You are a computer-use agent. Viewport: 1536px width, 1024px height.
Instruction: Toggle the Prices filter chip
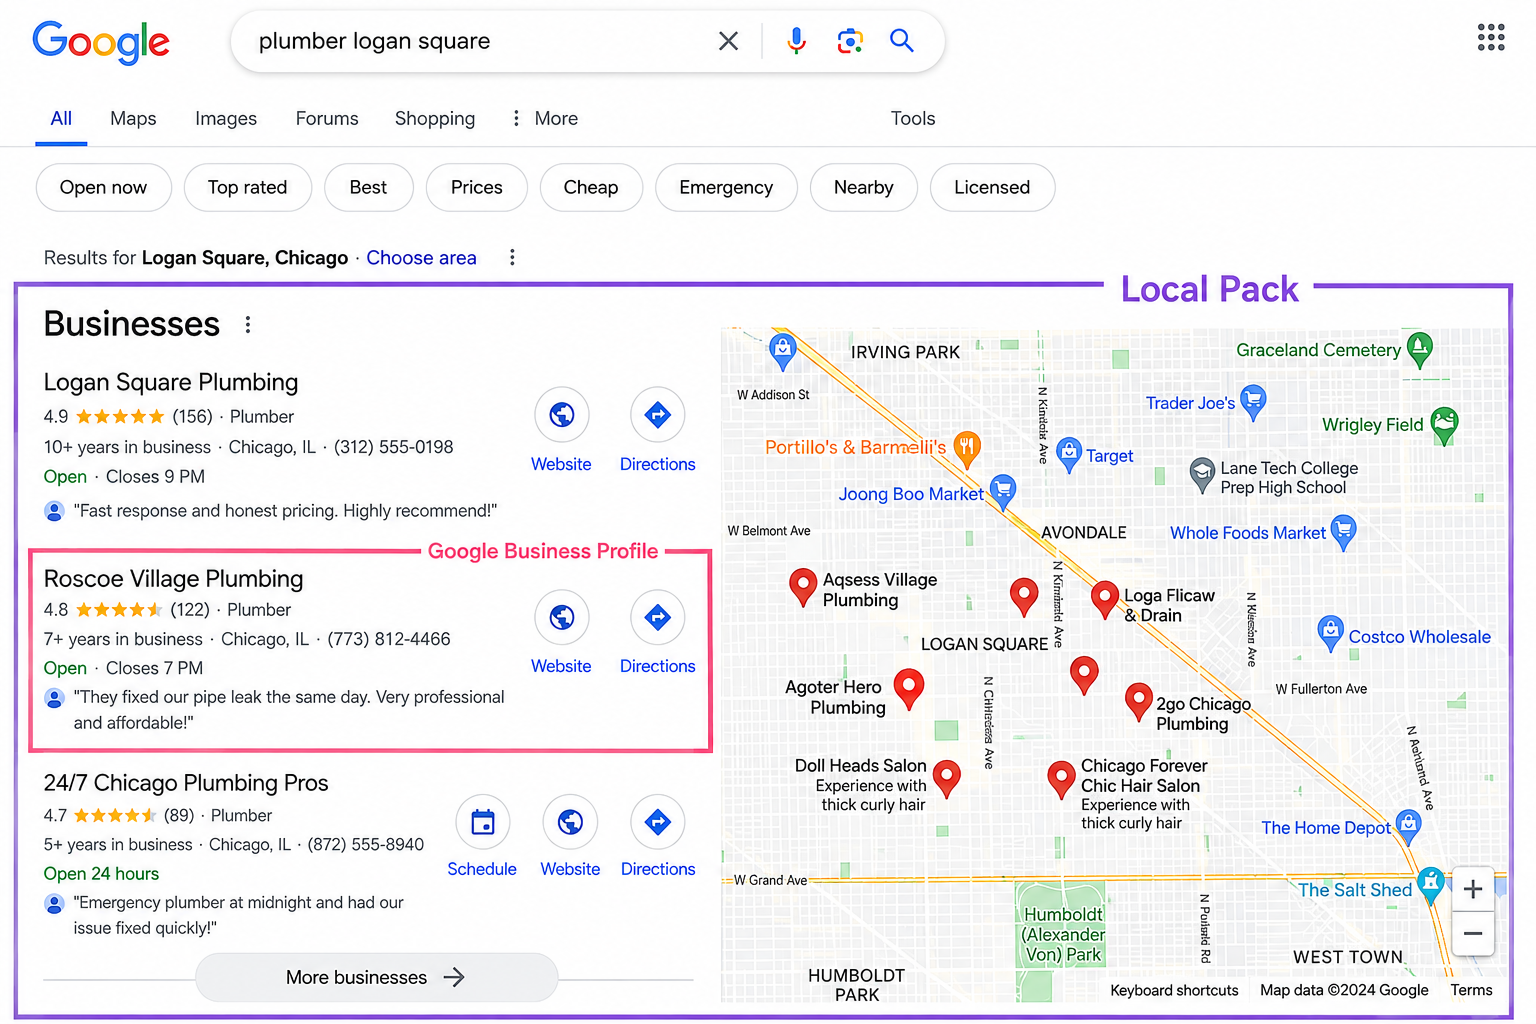point(476,187)
